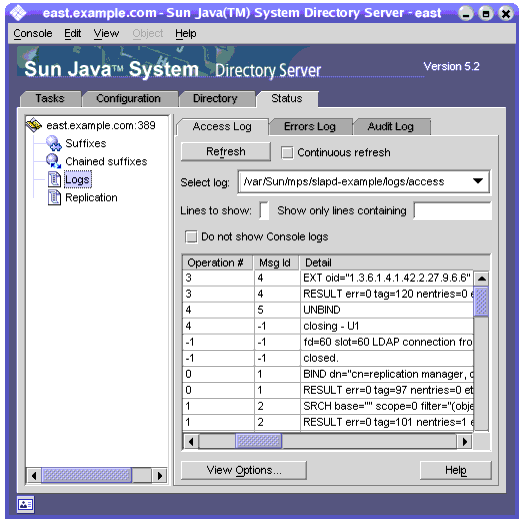Click the east.example.com:389 server icon
Image resolution: width=520 pixels, height=521 pixels.
click(34, 125)
